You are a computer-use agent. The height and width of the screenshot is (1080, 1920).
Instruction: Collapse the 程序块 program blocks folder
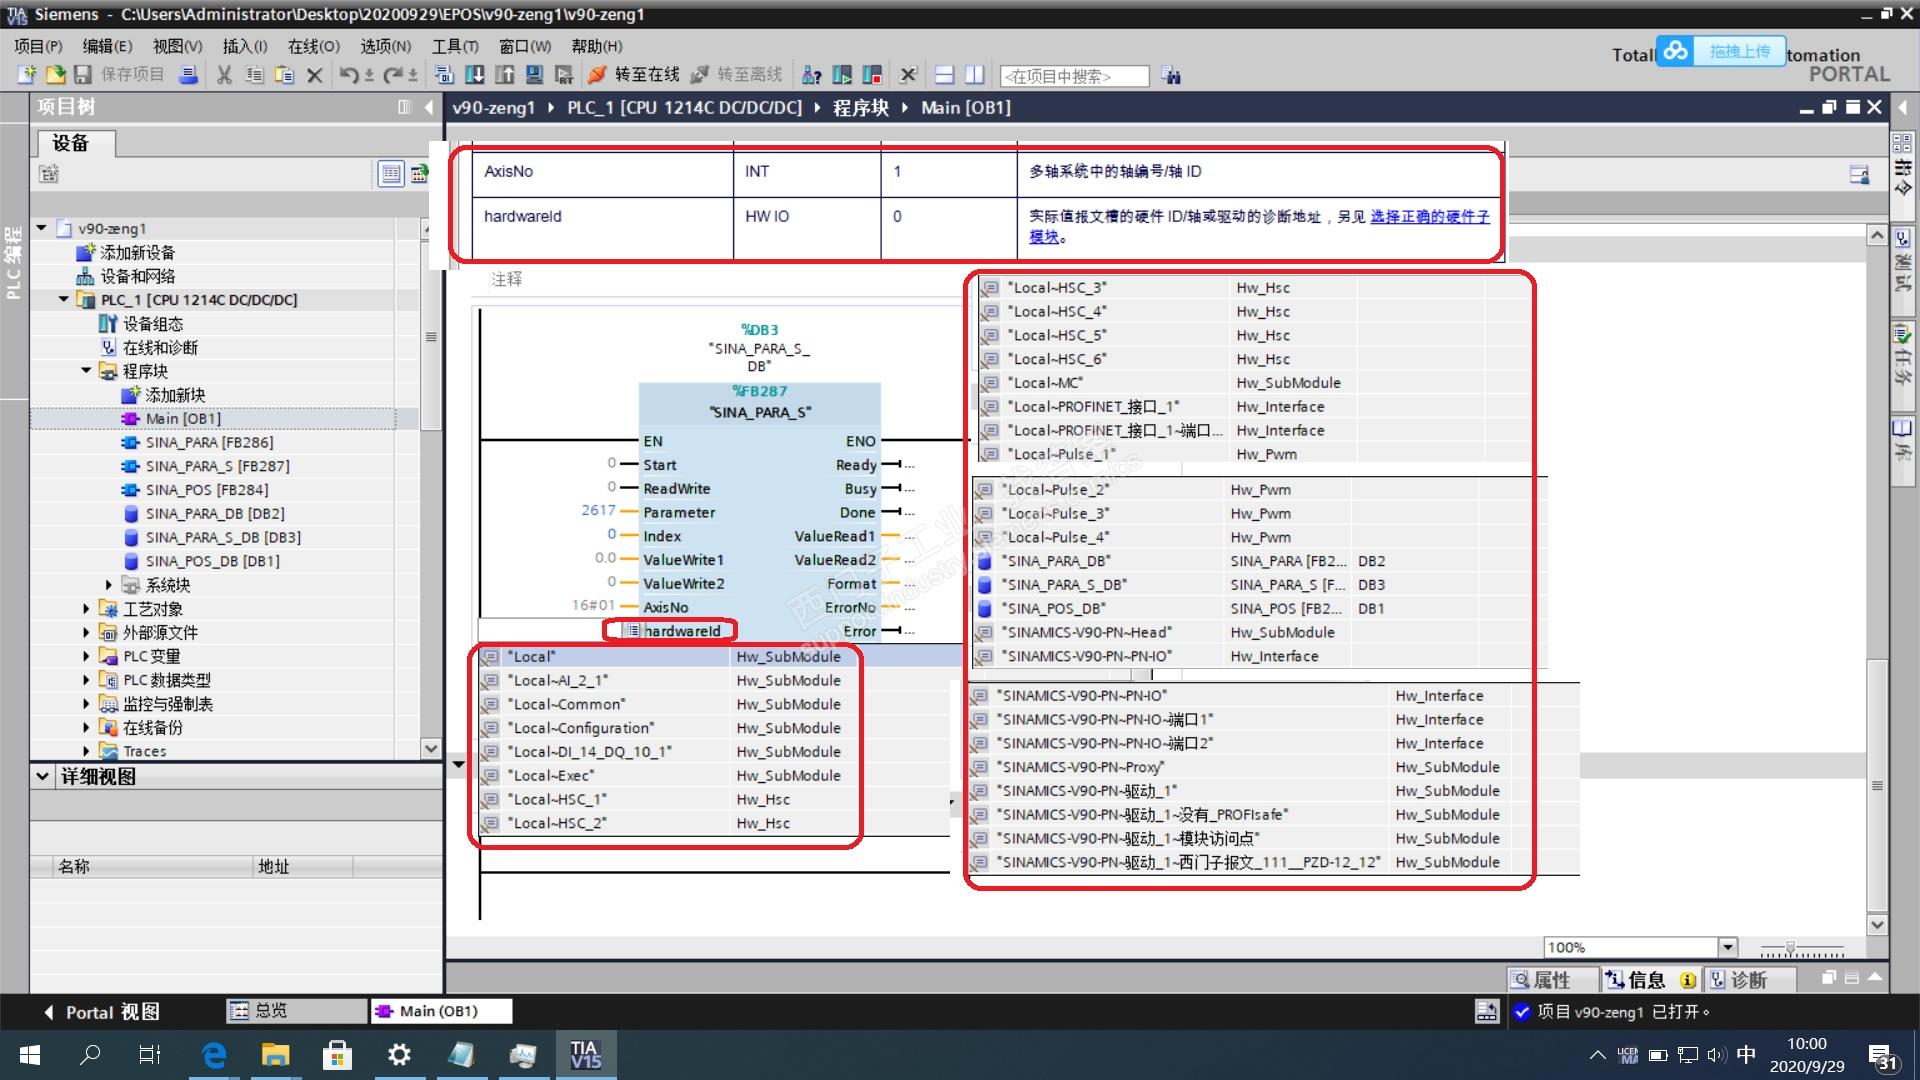coord(86,371)
